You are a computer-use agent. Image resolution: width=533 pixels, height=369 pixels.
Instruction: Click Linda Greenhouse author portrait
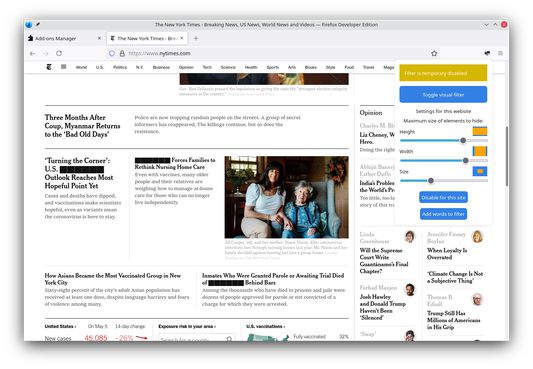click(x=410, y=236)
